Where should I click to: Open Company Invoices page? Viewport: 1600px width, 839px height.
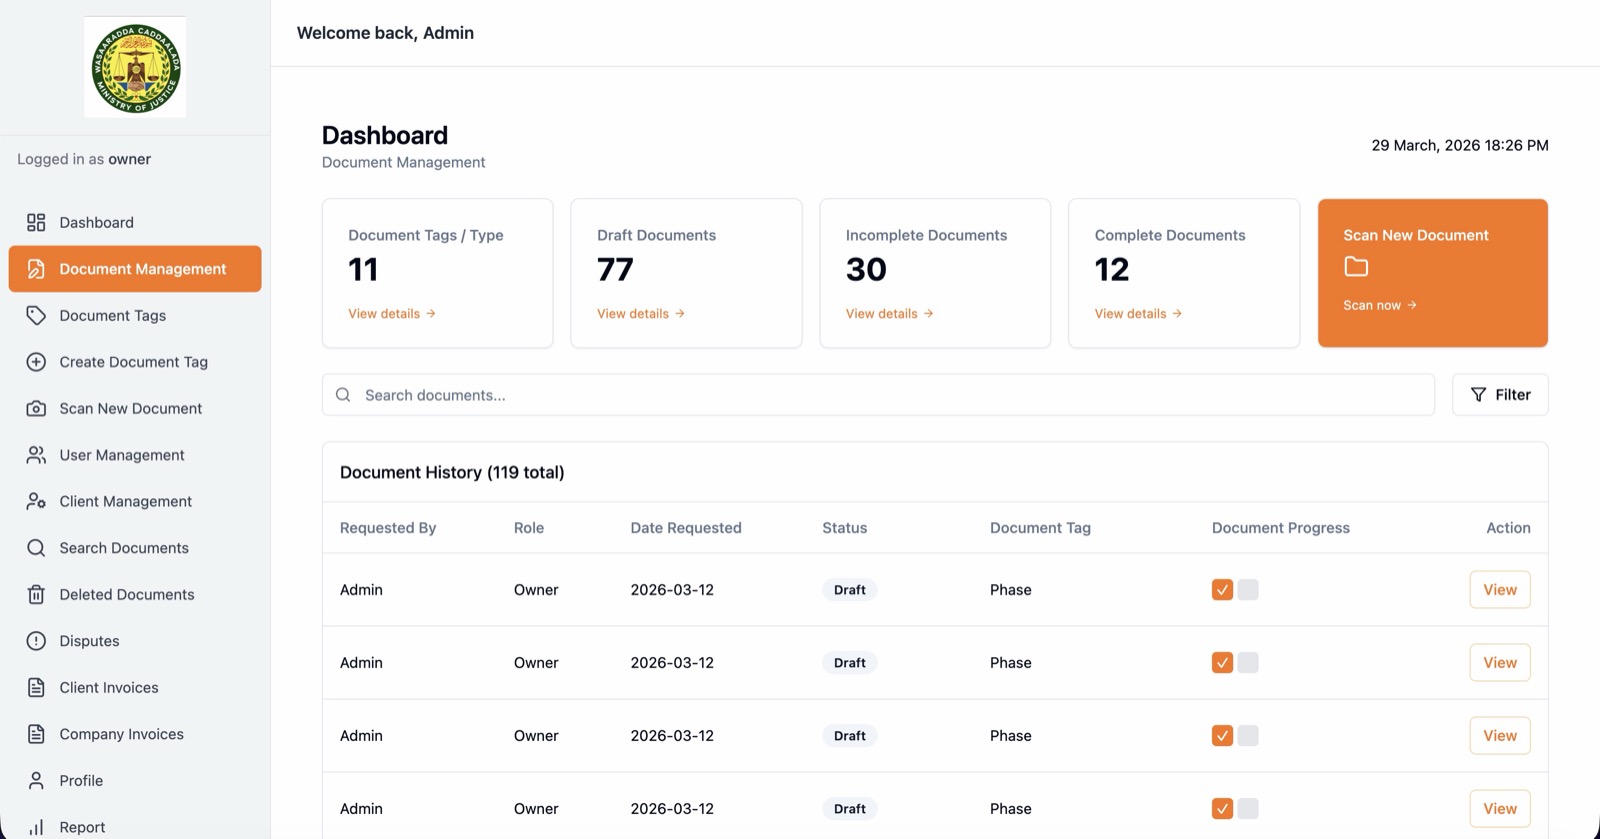135,734
